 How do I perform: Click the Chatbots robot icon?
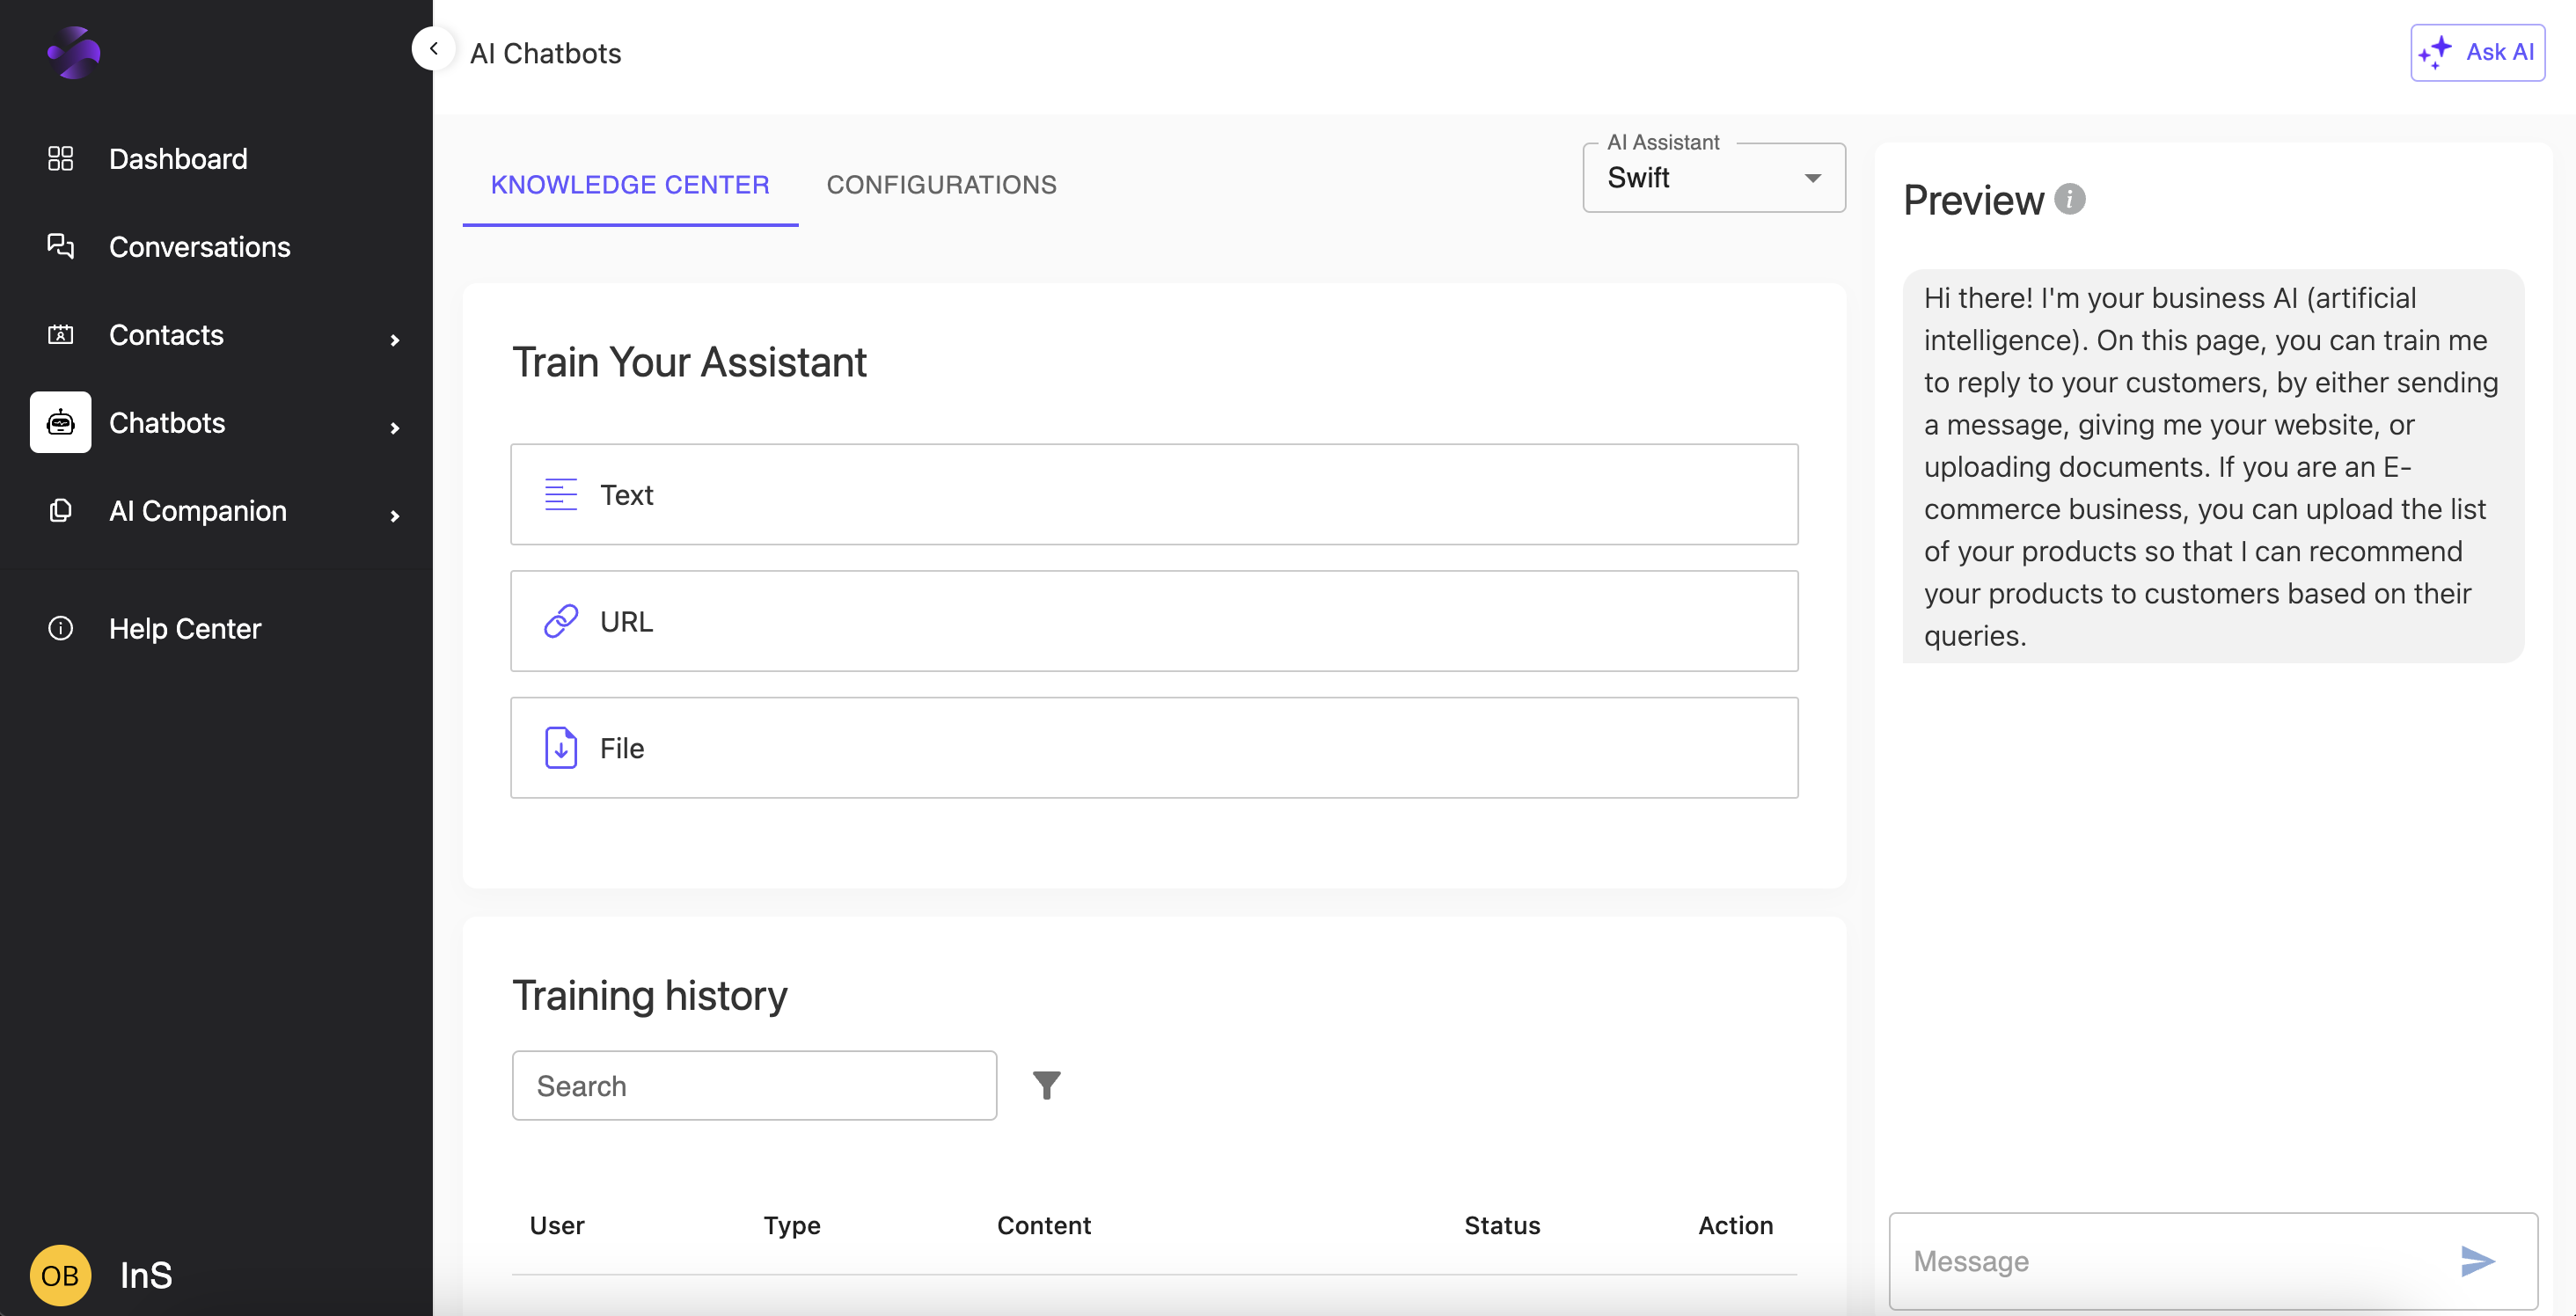[60, 422]
